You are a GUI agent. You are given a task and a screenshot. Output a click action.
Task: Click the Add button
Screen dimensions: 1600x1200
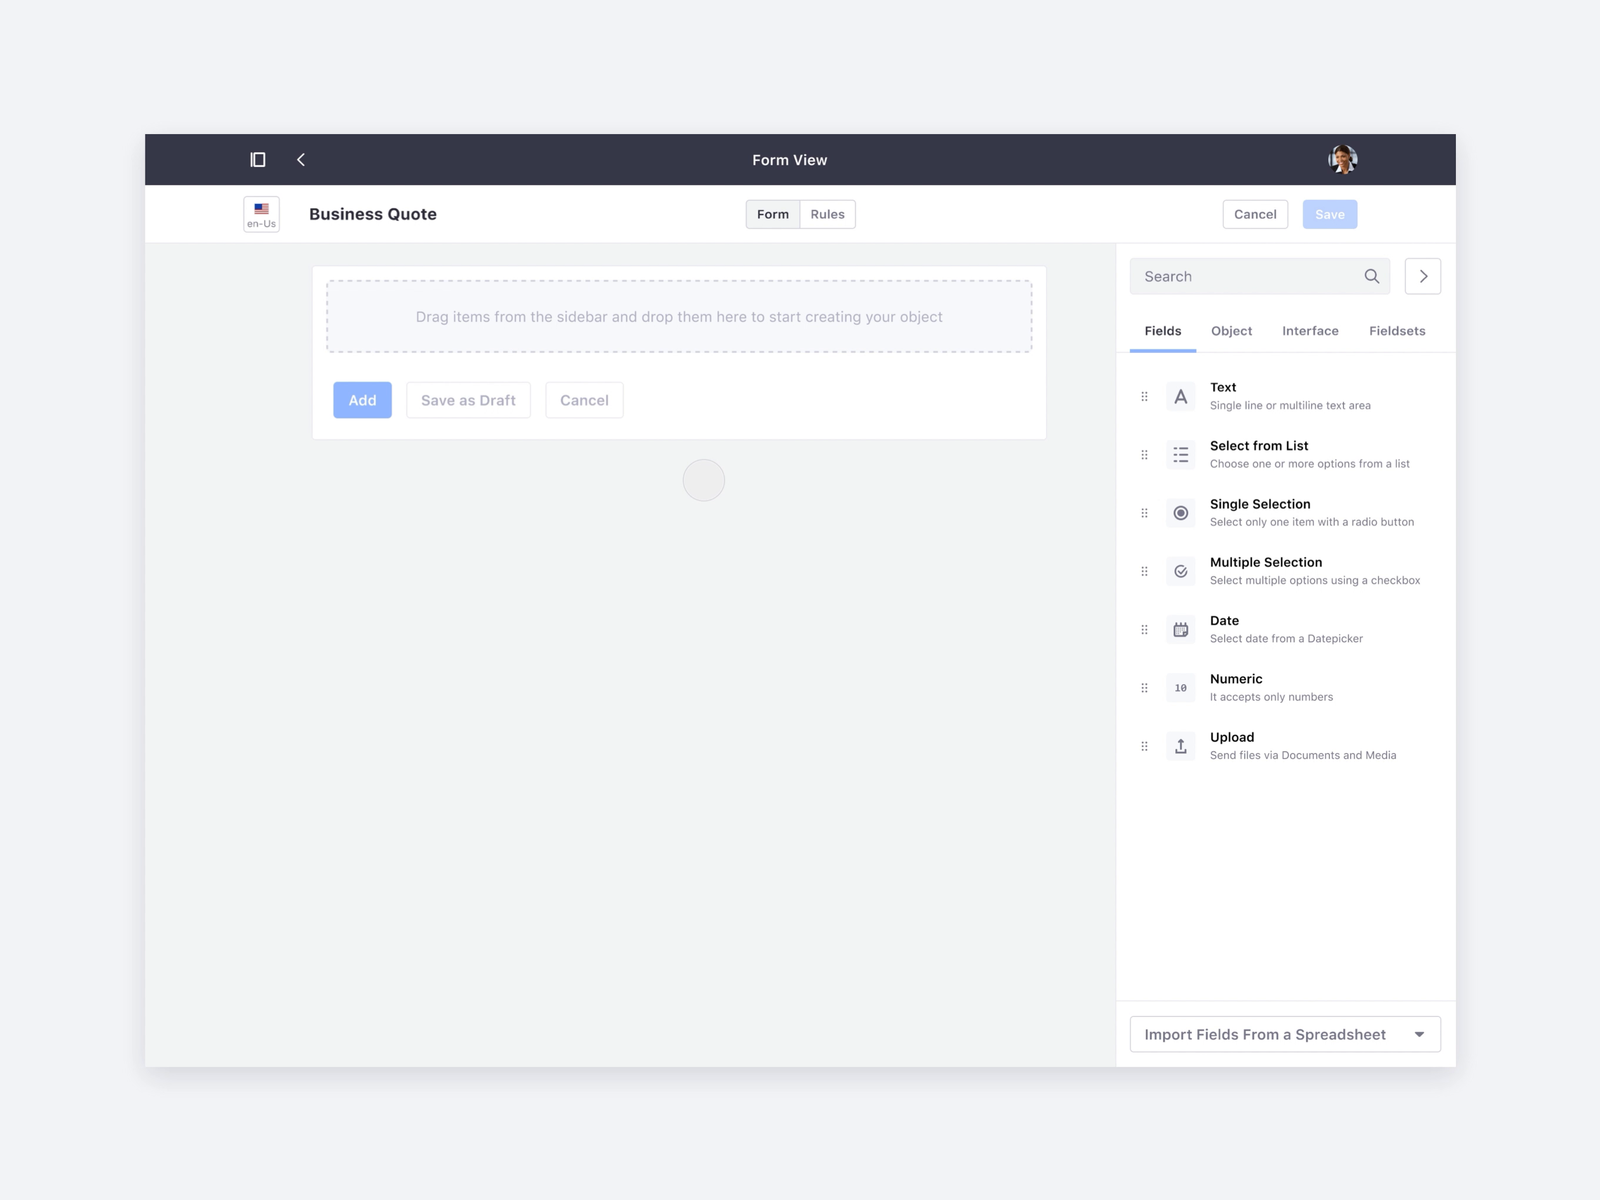[362, 400]
